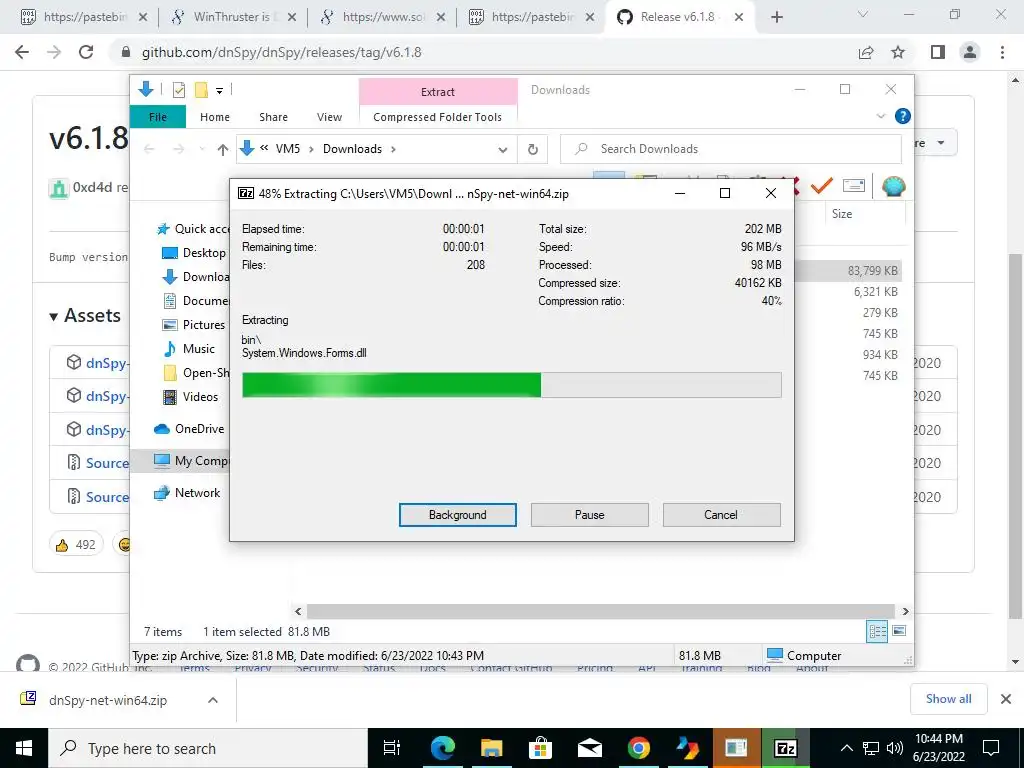
Task: Click the shell icon in Explorer toolbar
Action: (893, 186)
